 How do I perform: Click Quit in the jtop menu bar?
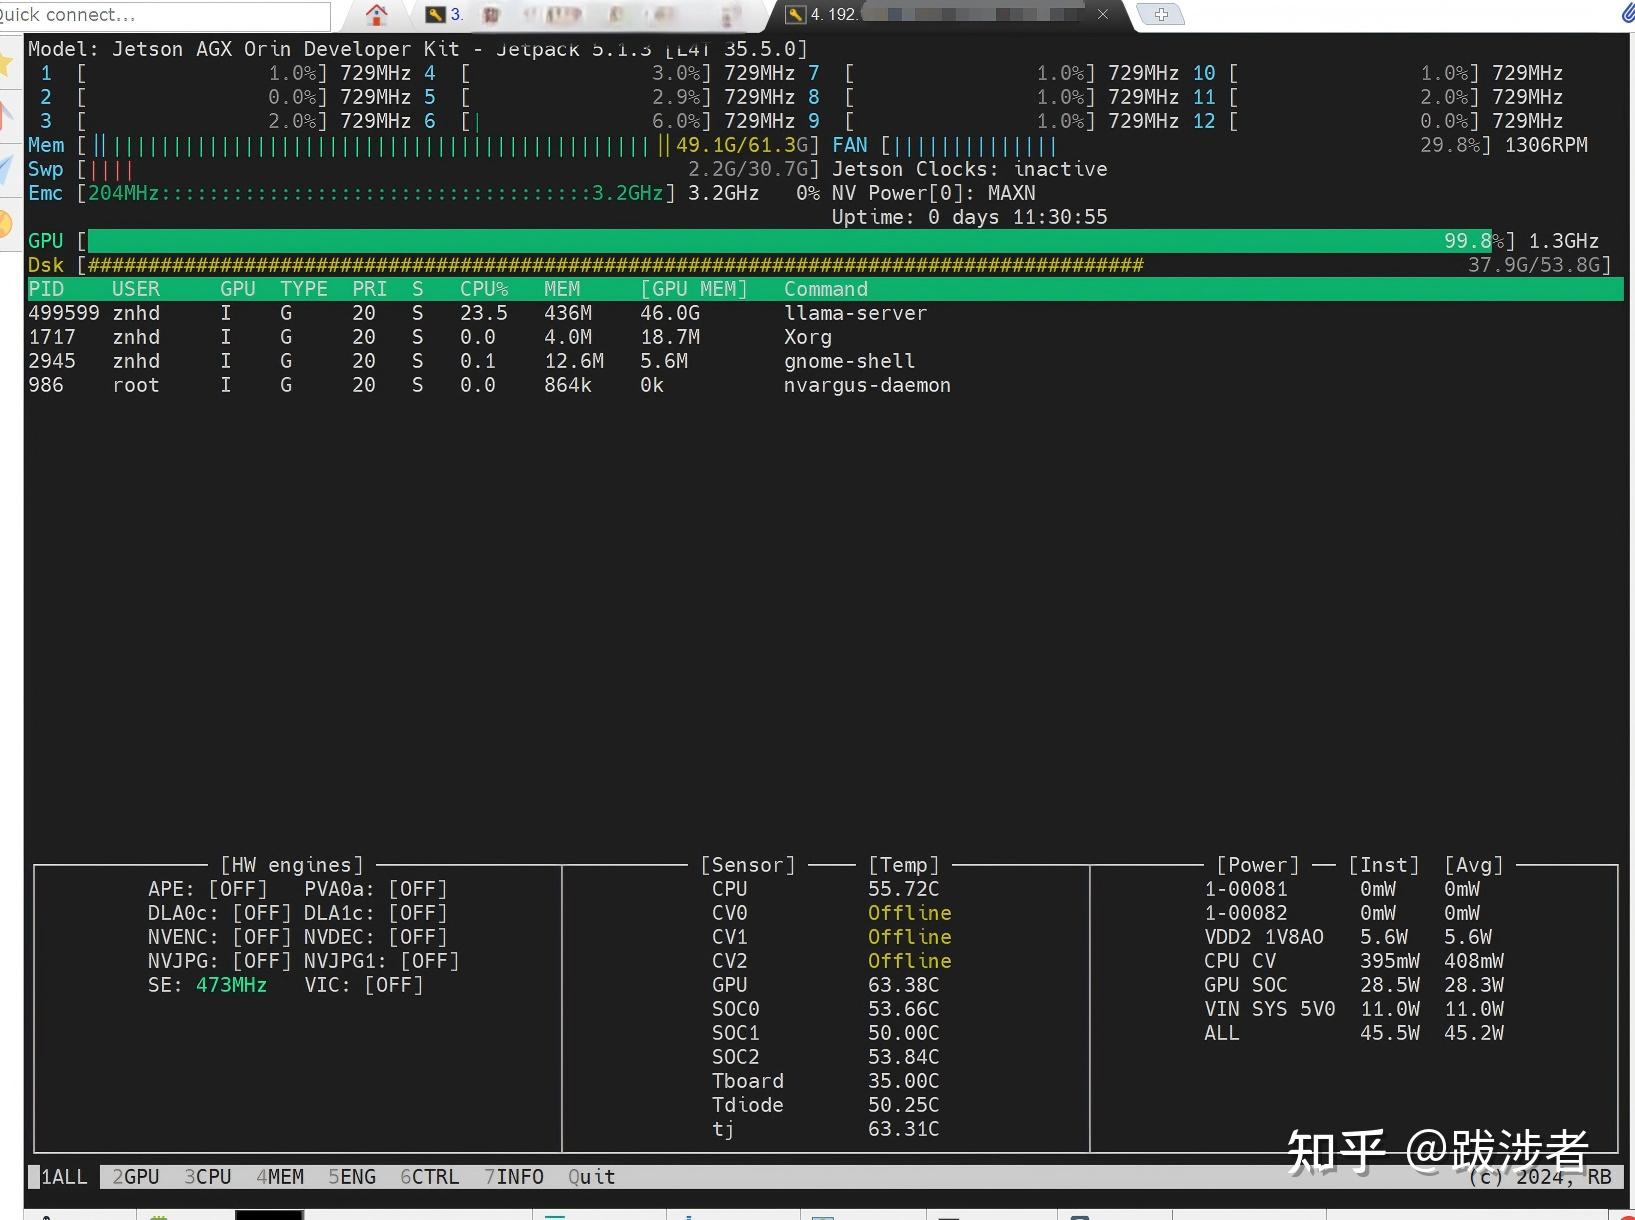pos(592,1177)
